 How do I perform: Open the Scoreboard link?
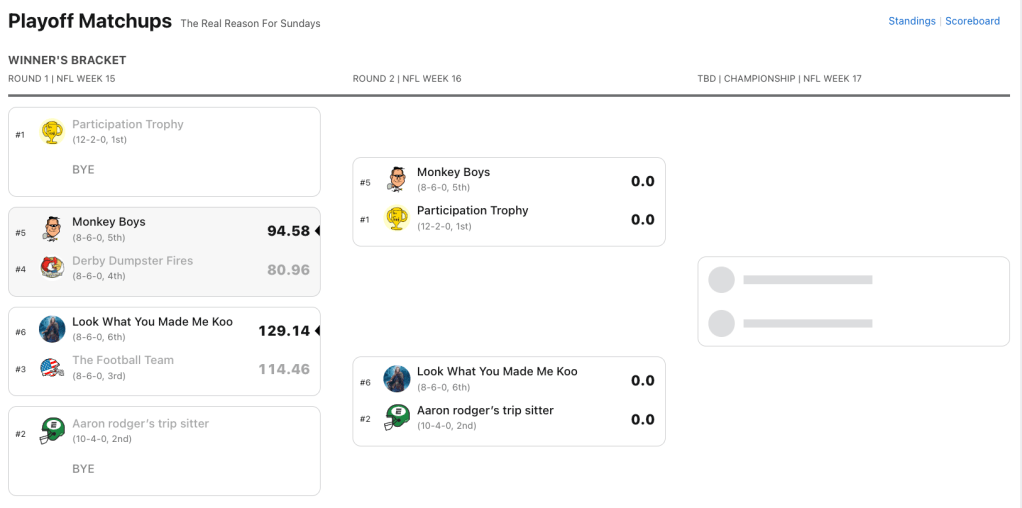point(972,21)
